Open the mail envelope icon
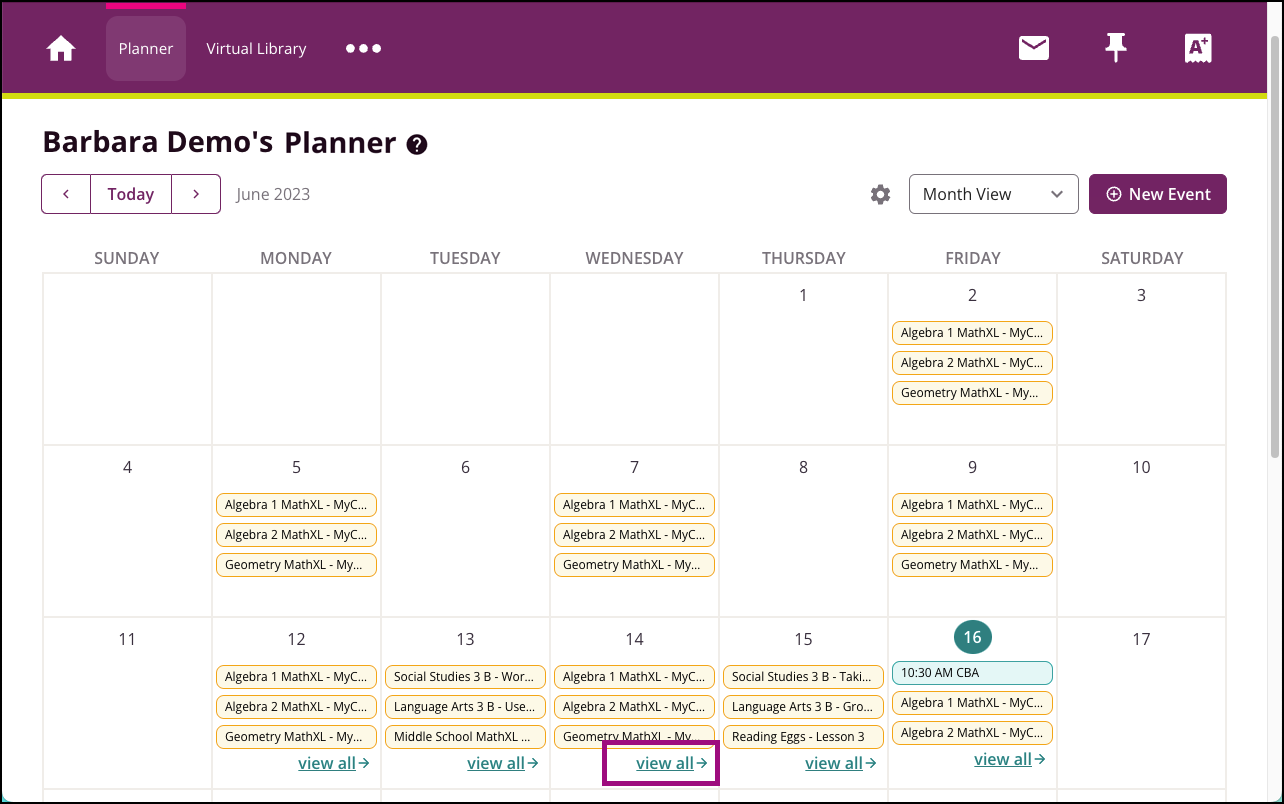The width and height of the screenshot is (1284, 804). click(x=1033, y=47)
